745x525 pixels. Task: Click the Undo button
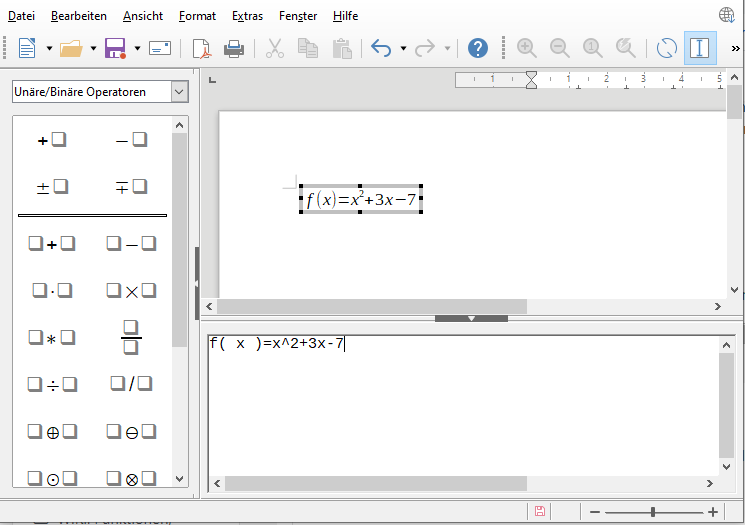pyautogui.click(x=381, y=48)
